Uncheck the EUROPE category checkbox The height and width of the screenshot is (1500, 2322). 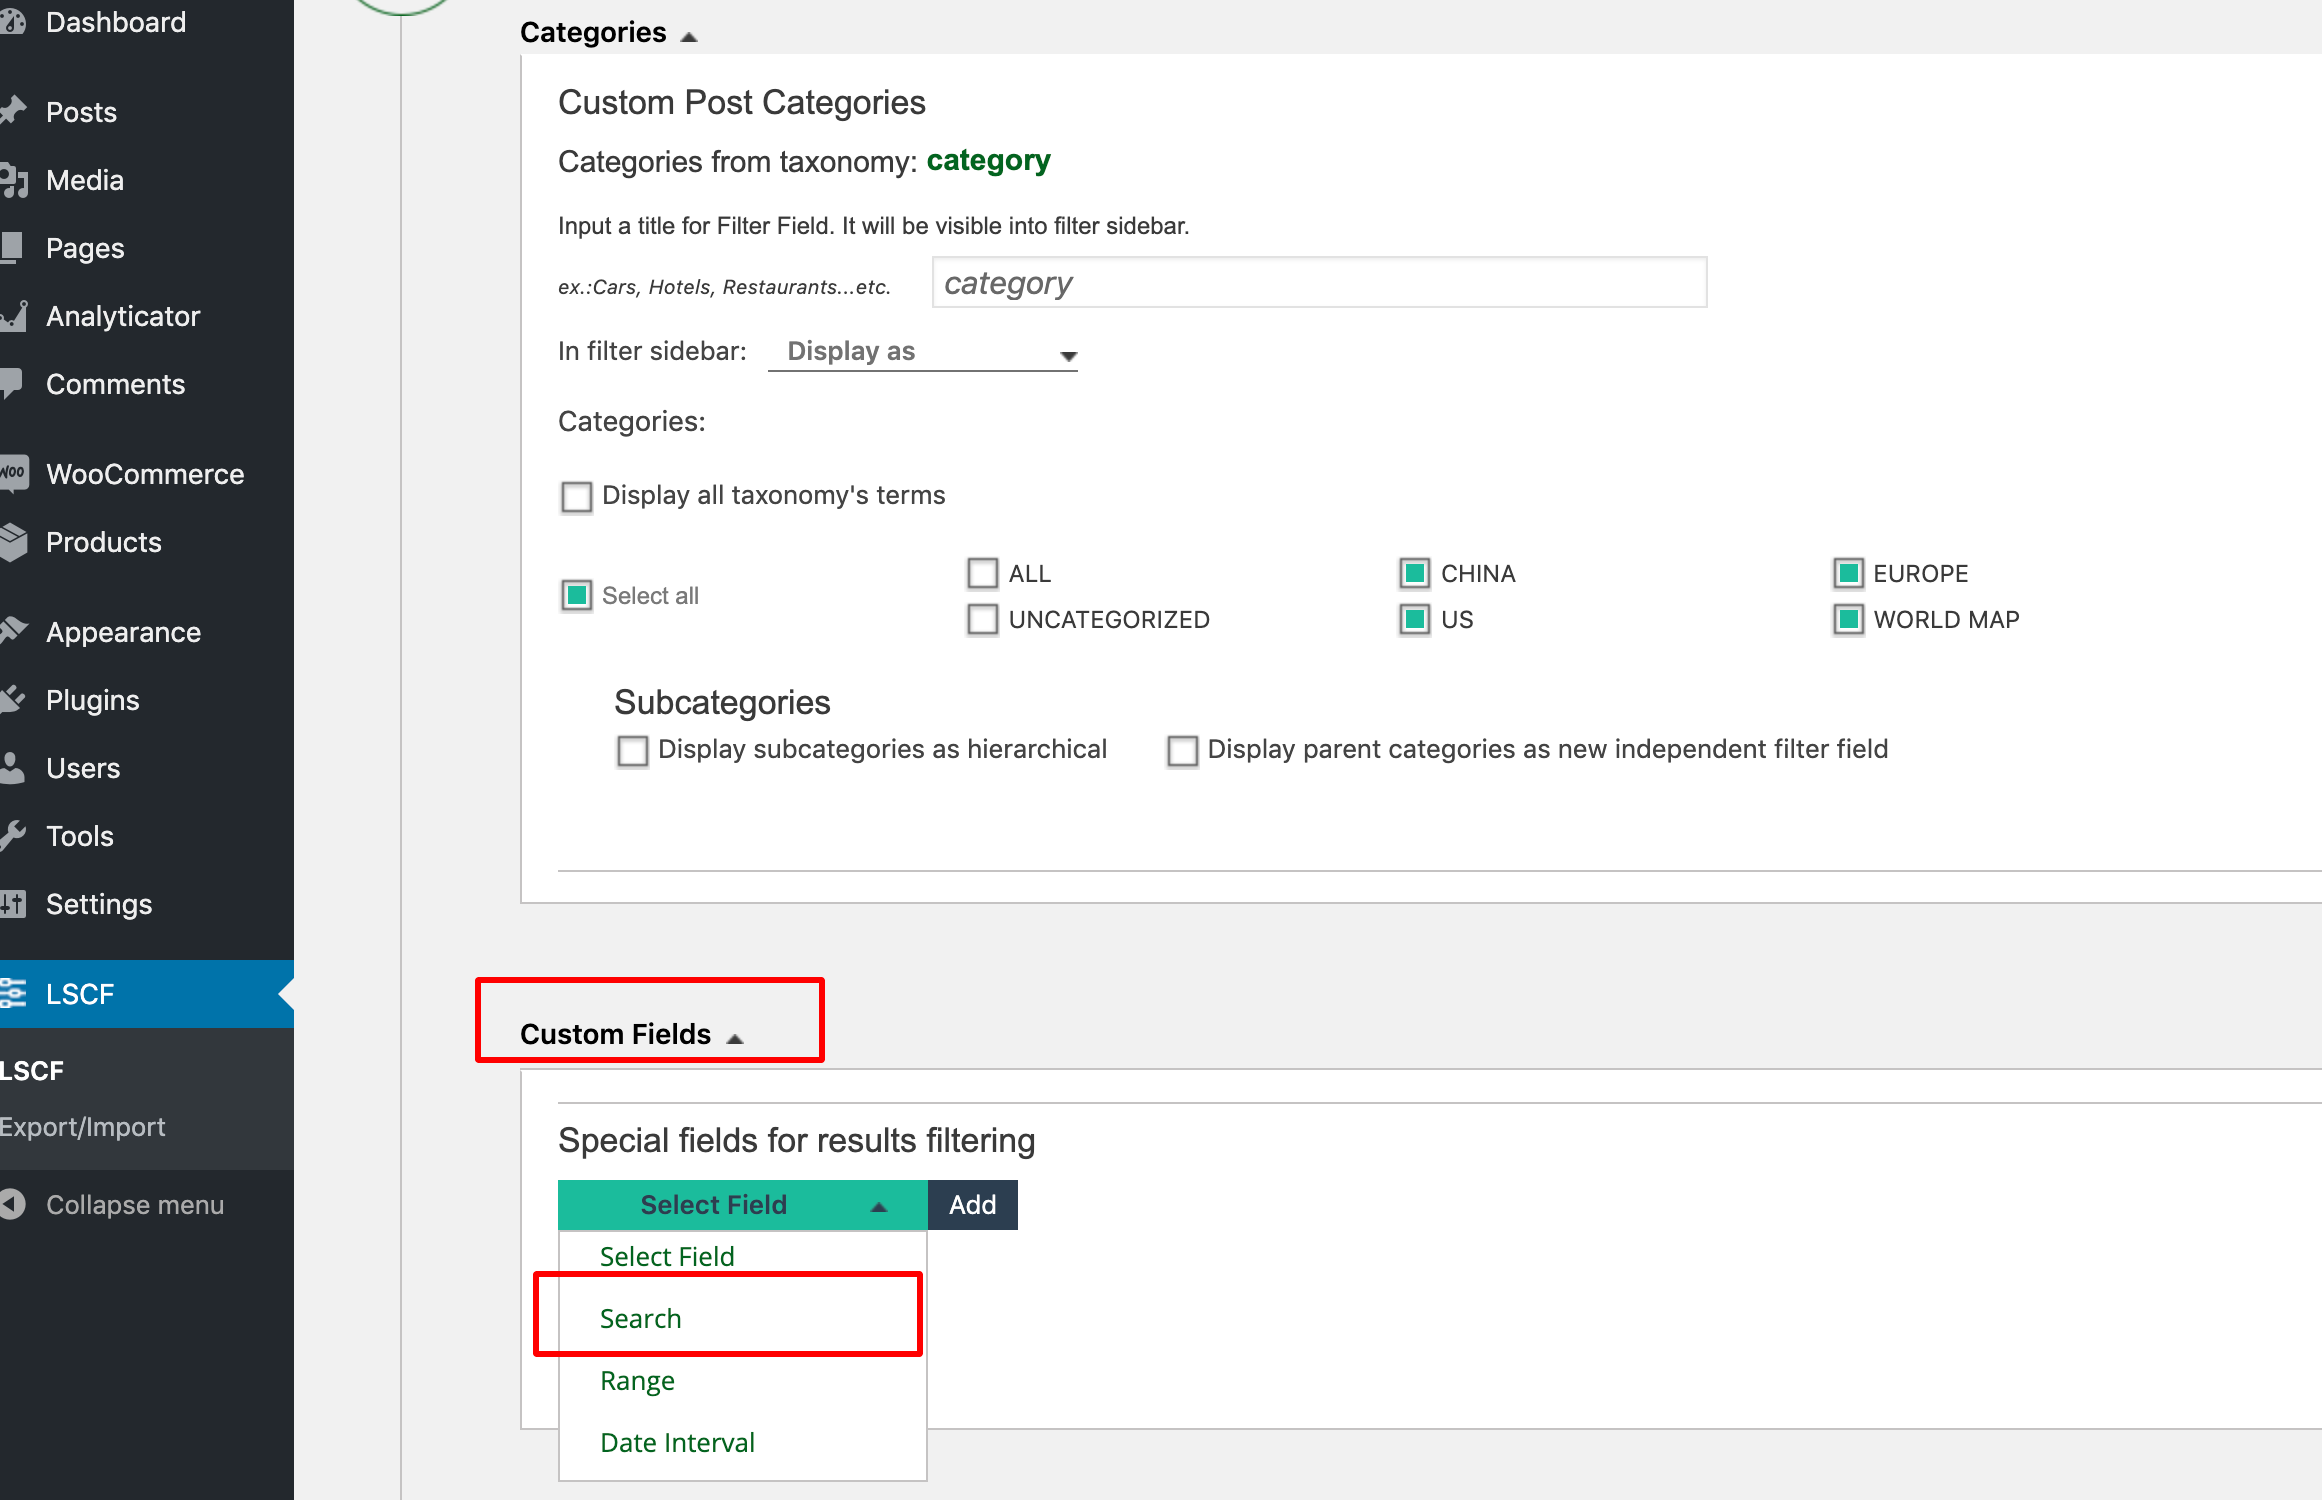[x=1849, y=574]
